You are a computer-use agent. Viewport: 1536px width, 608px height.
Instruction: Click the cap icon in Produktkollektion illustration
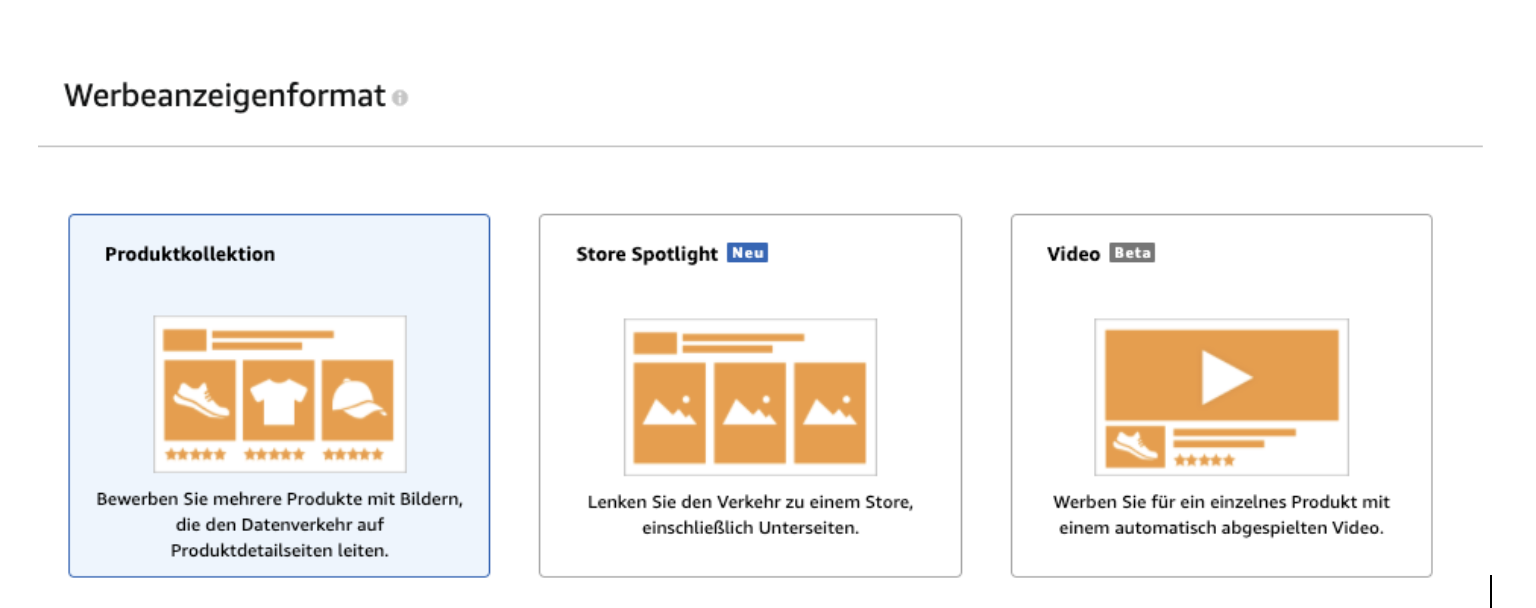[x=358, y=400]
